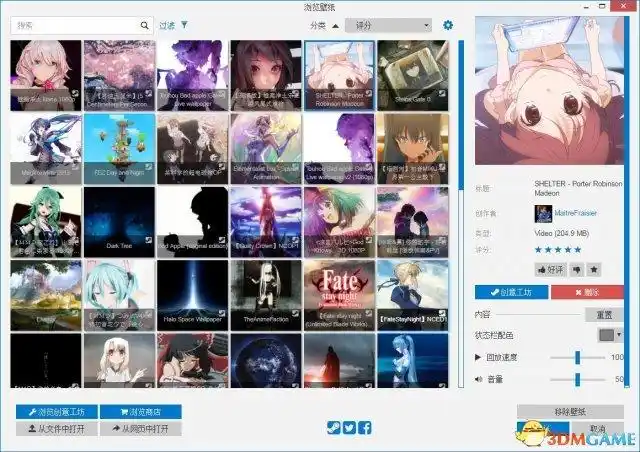This screenshot has height=452, width=640.
Task: Adjust the 回放速度 playback speed slider
Action: [577, 357]
